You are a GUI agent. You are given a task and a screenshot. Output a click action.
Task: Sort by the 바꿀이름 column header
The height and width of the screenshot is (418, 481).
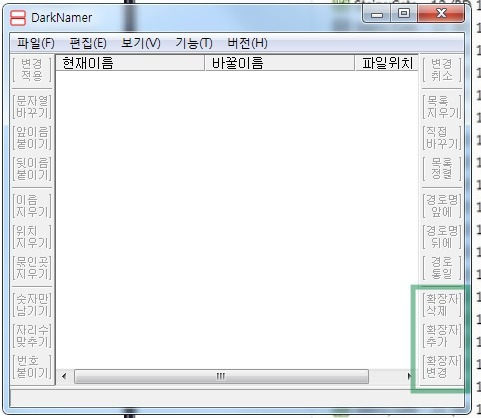click(280, 63)
